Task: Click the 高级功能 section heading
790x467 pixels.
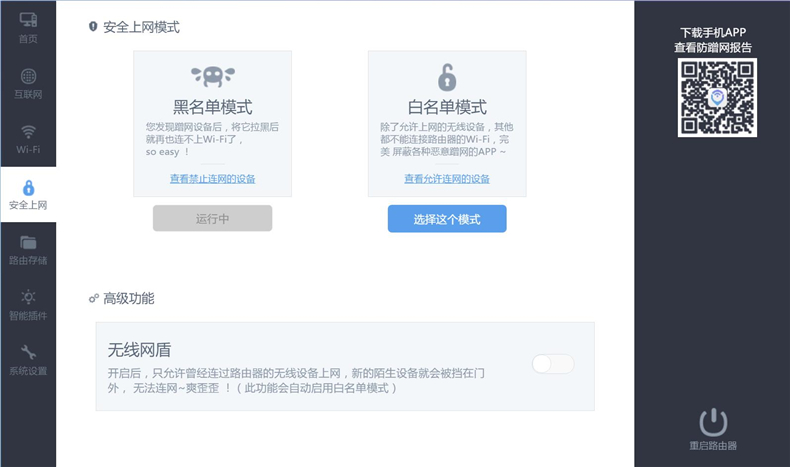Action: click(128, 298)
